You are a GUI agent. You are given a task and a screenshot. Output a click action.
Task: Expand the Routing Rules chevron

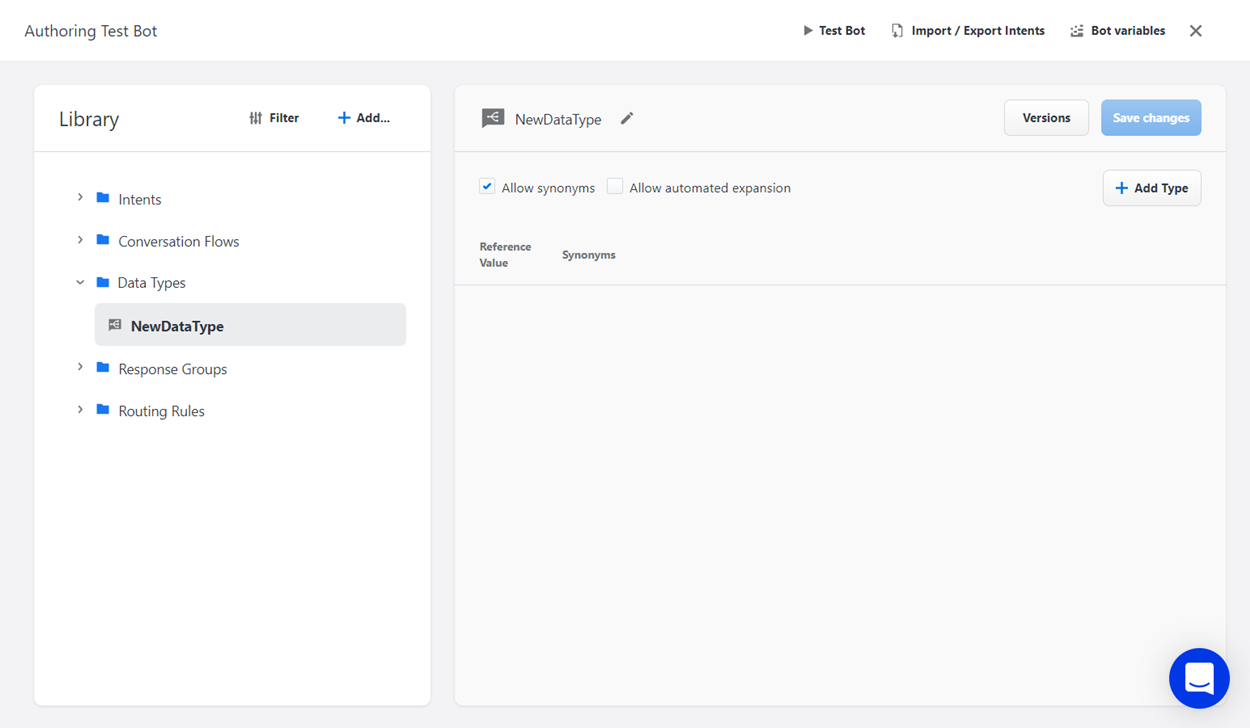(80, 410)
